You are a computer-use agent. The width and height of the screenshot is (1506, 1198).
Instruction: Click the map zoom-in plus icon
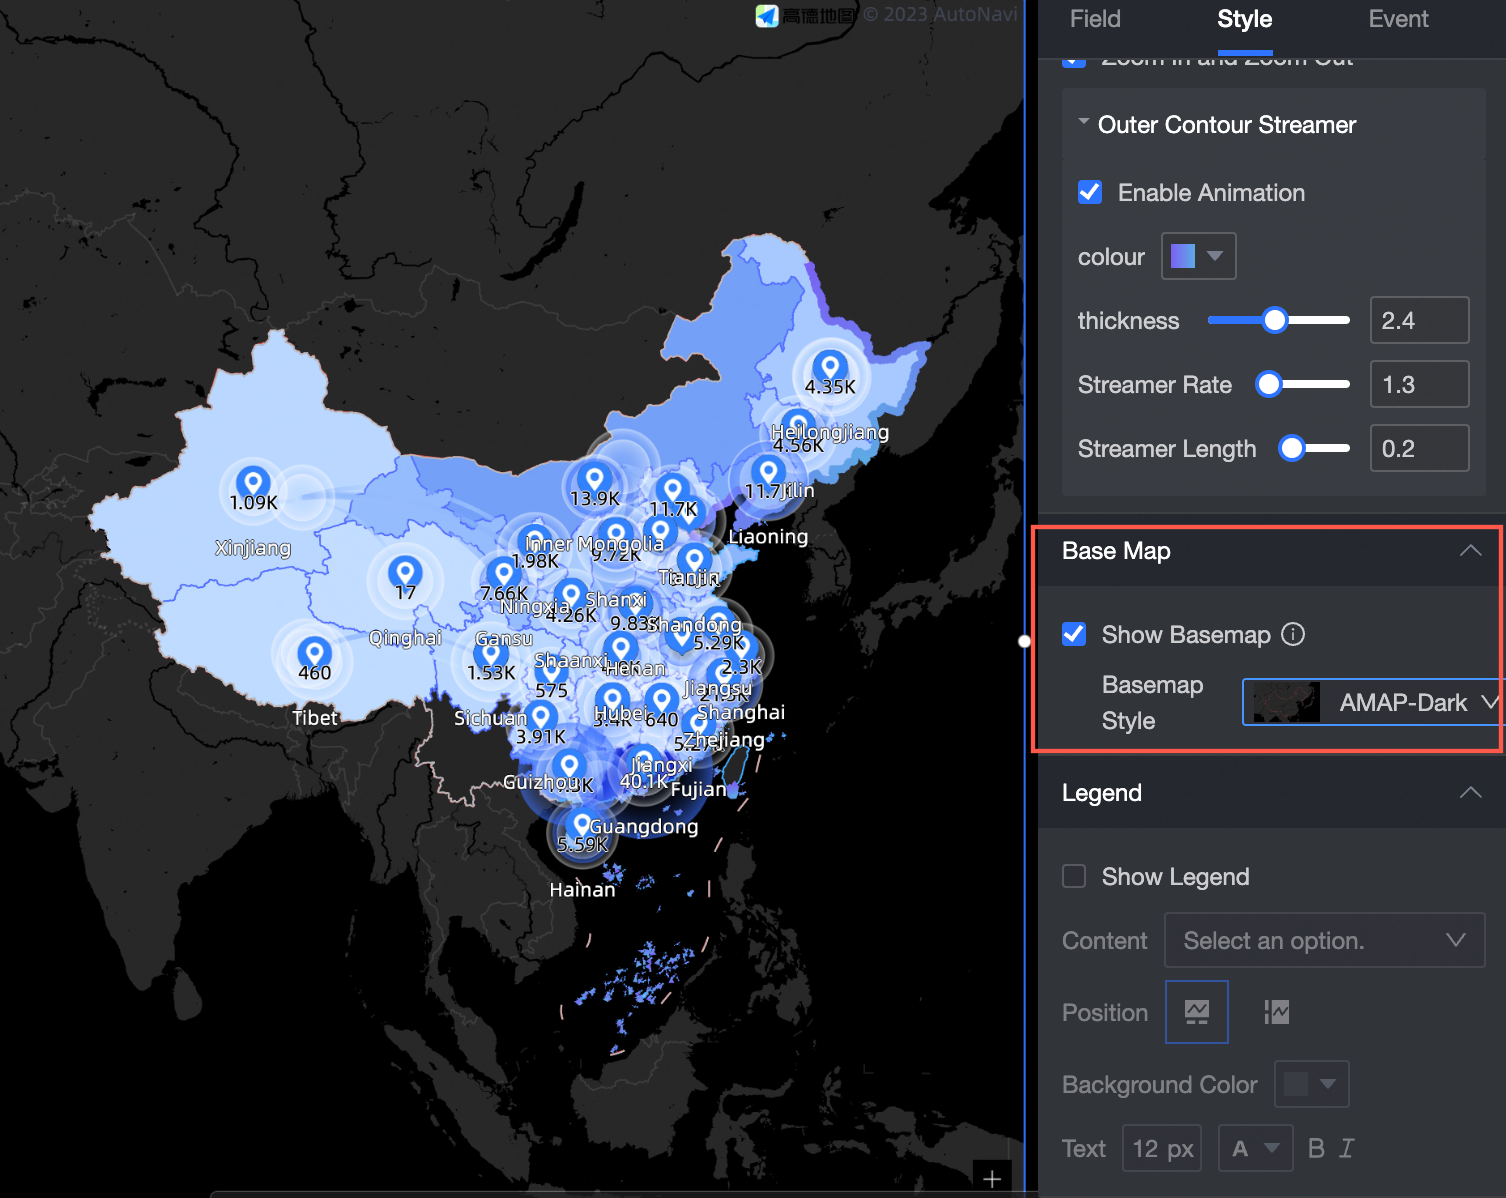[x=991, y=1177]
